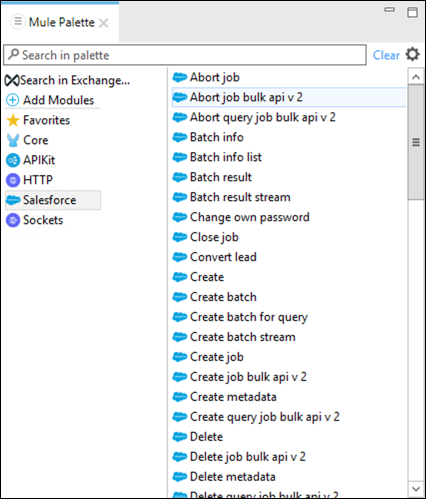The height and width of the screenshot is (499, 426).
Task: Click the icon beside Delete
Action: coord(180,437)
